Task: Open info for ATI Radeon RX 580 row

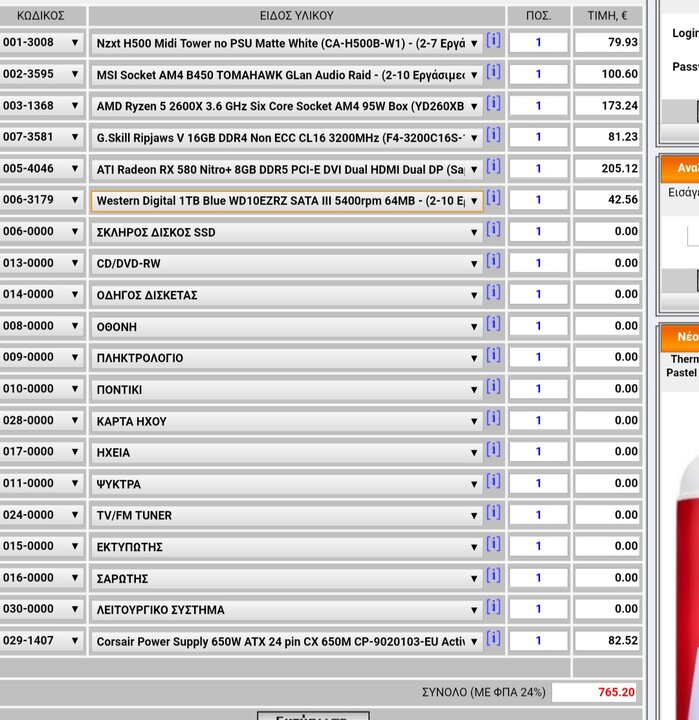Action: click(493, 167)
